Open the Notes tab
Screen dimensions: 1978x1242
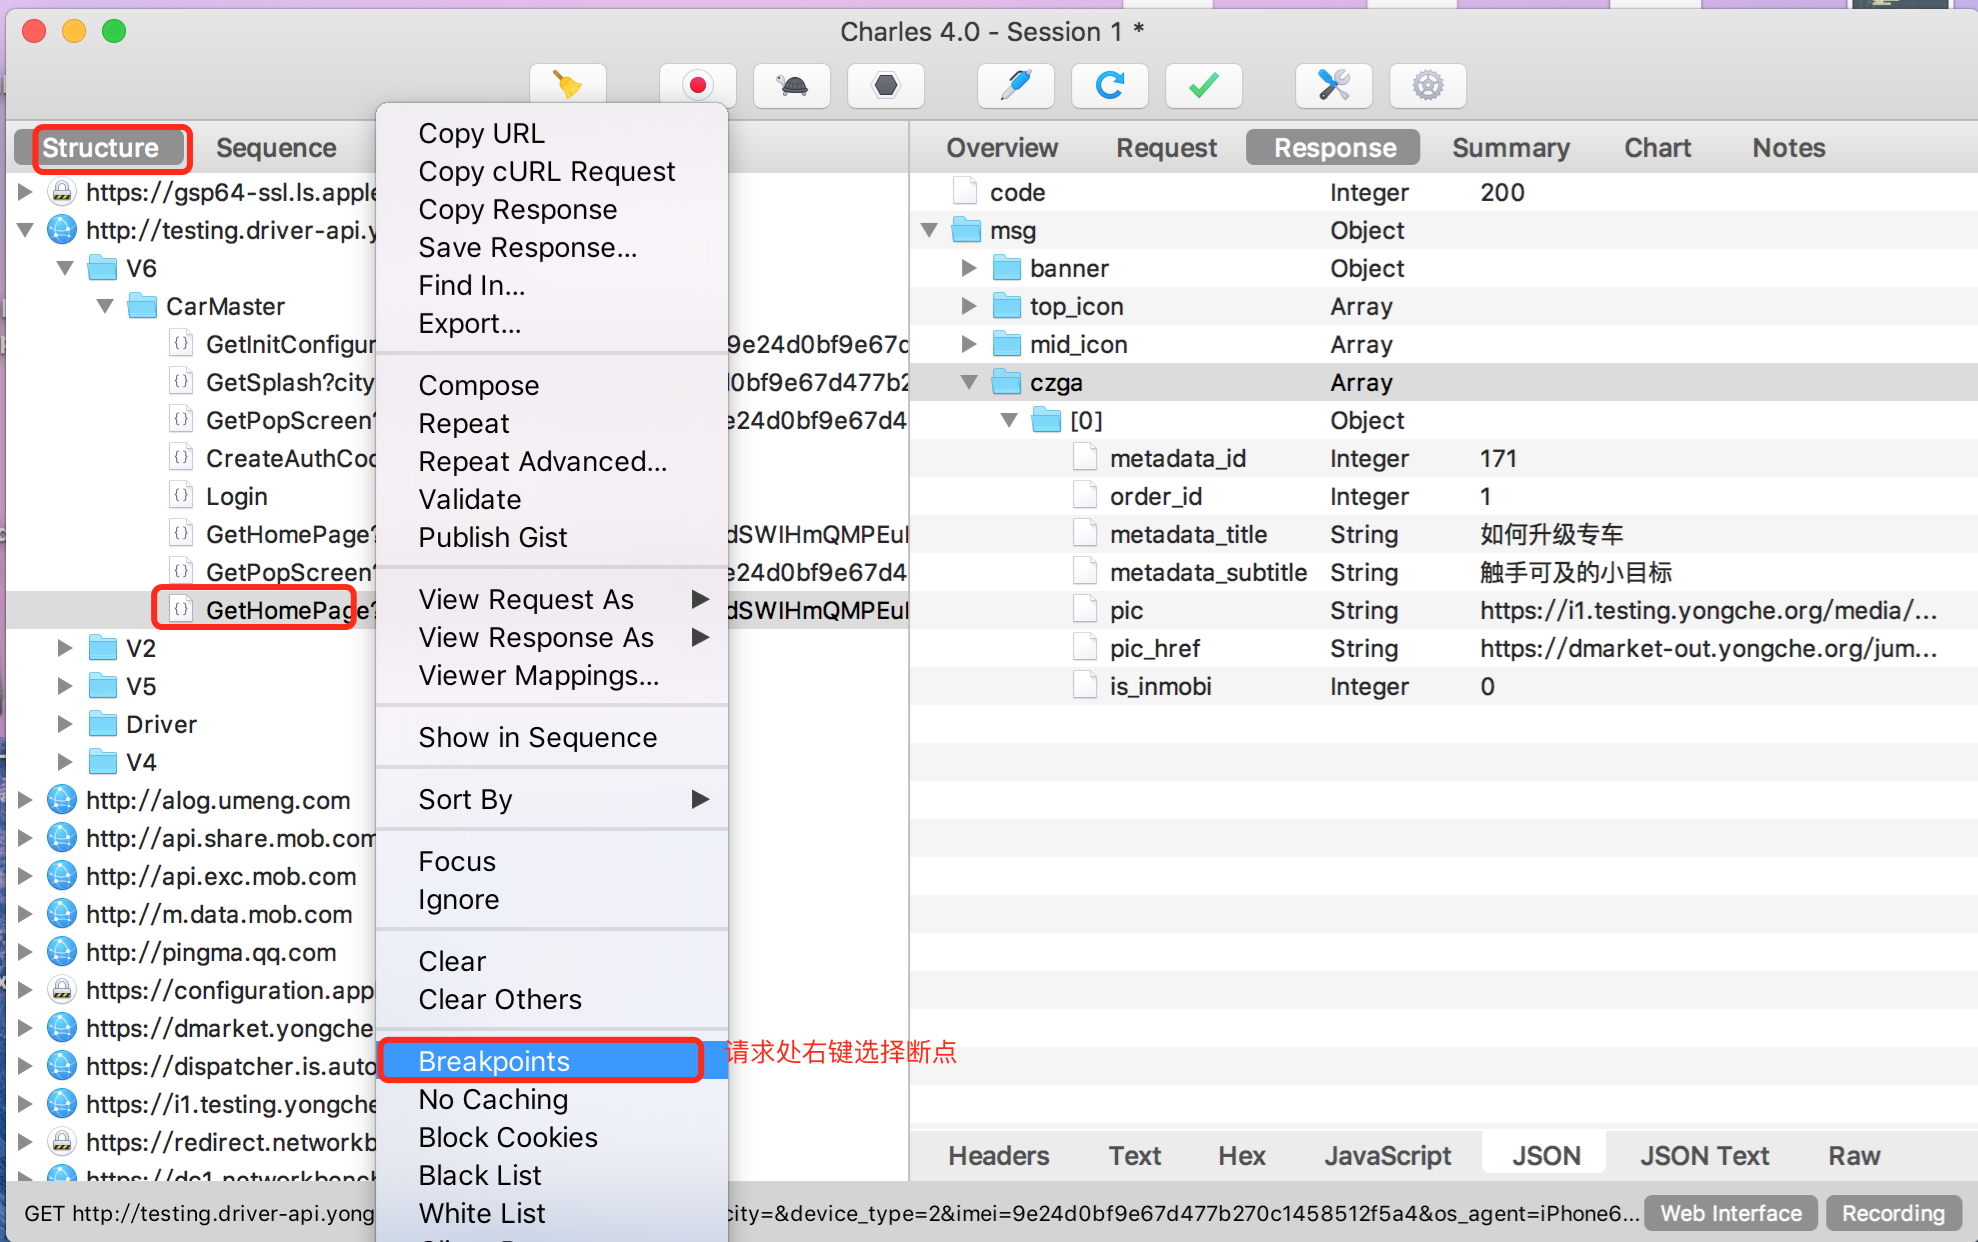click(x=1788, y=148)
